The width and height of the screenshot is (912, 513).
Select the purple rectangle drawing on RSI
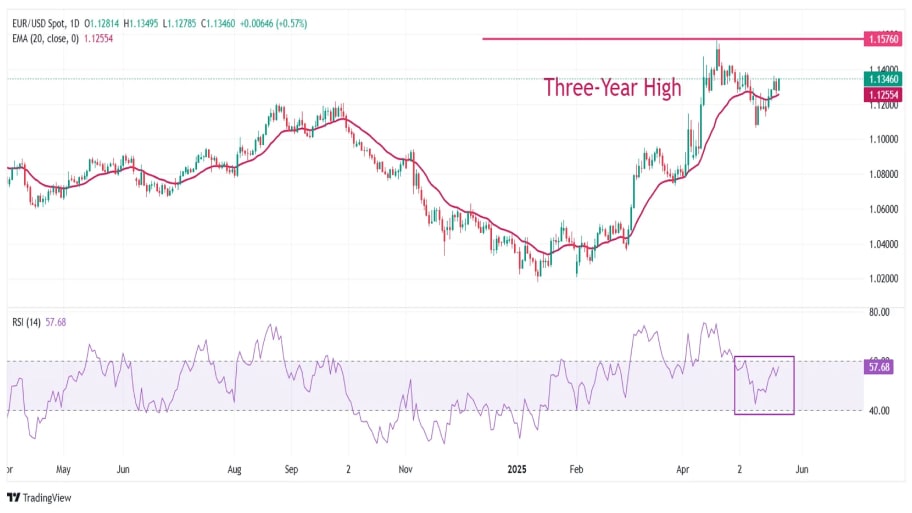click(x=764, y=385)
